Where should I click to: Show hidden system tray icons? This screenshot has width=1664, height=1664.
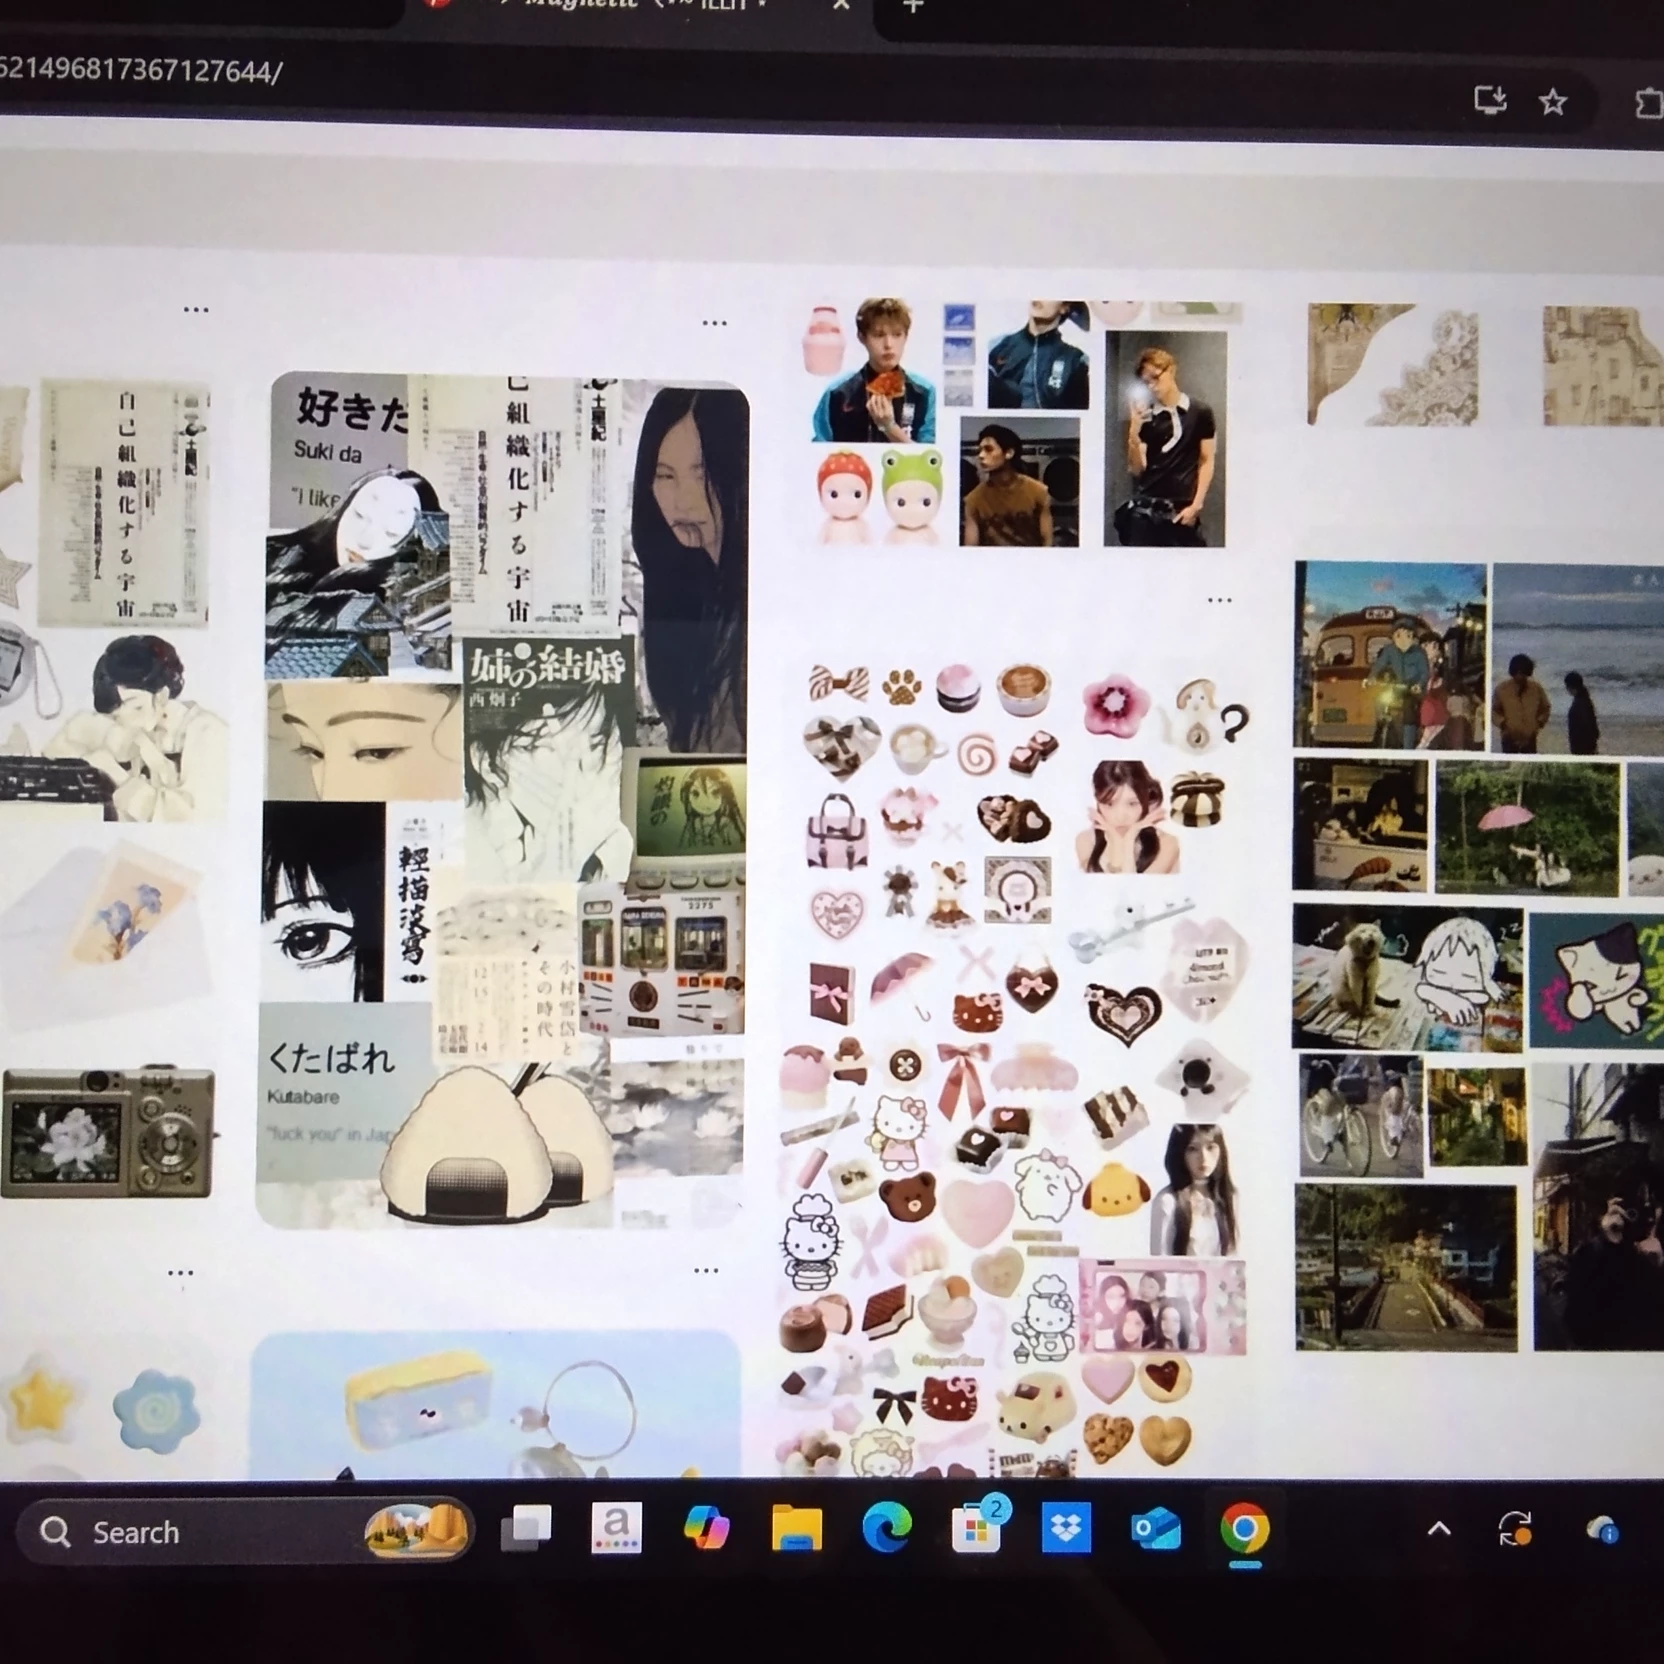click(x=1439, y=1529)
